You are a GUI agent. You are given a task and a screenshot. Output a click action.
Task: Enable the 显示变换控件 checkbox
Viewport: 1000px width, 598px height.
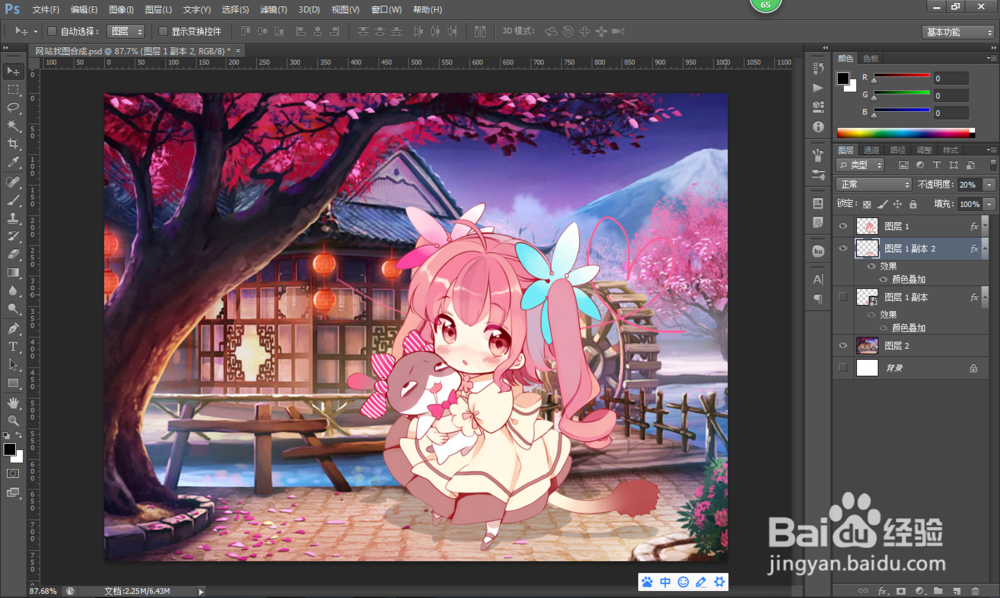click(163, 31)
